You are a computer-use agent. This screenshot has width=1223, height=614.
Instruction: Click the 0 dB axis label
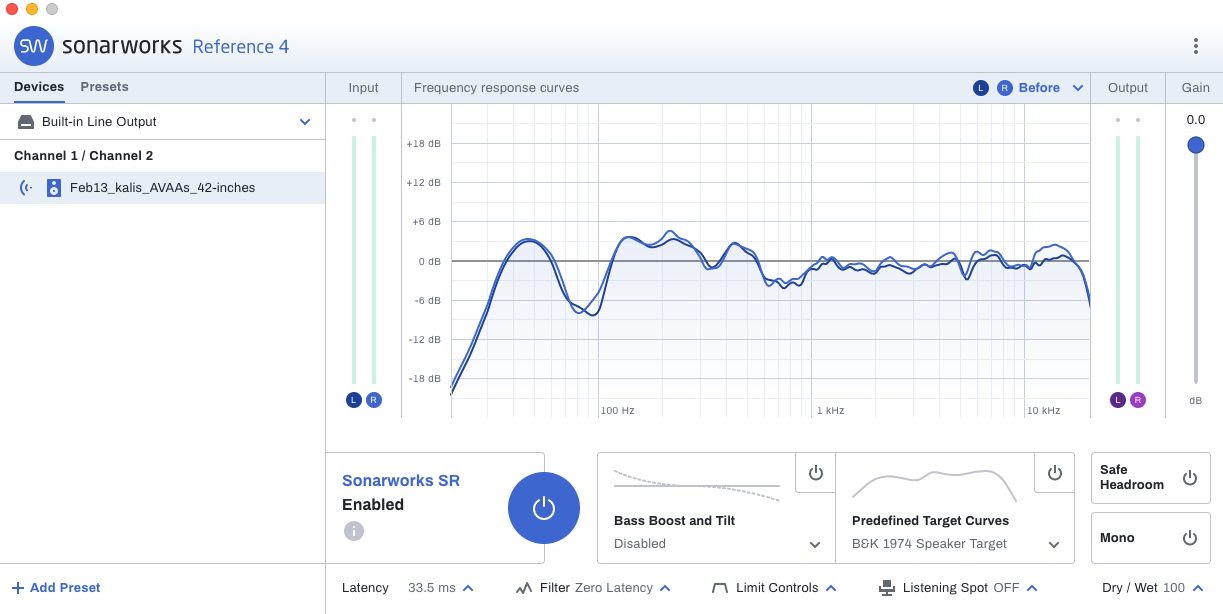coord(429,261)
